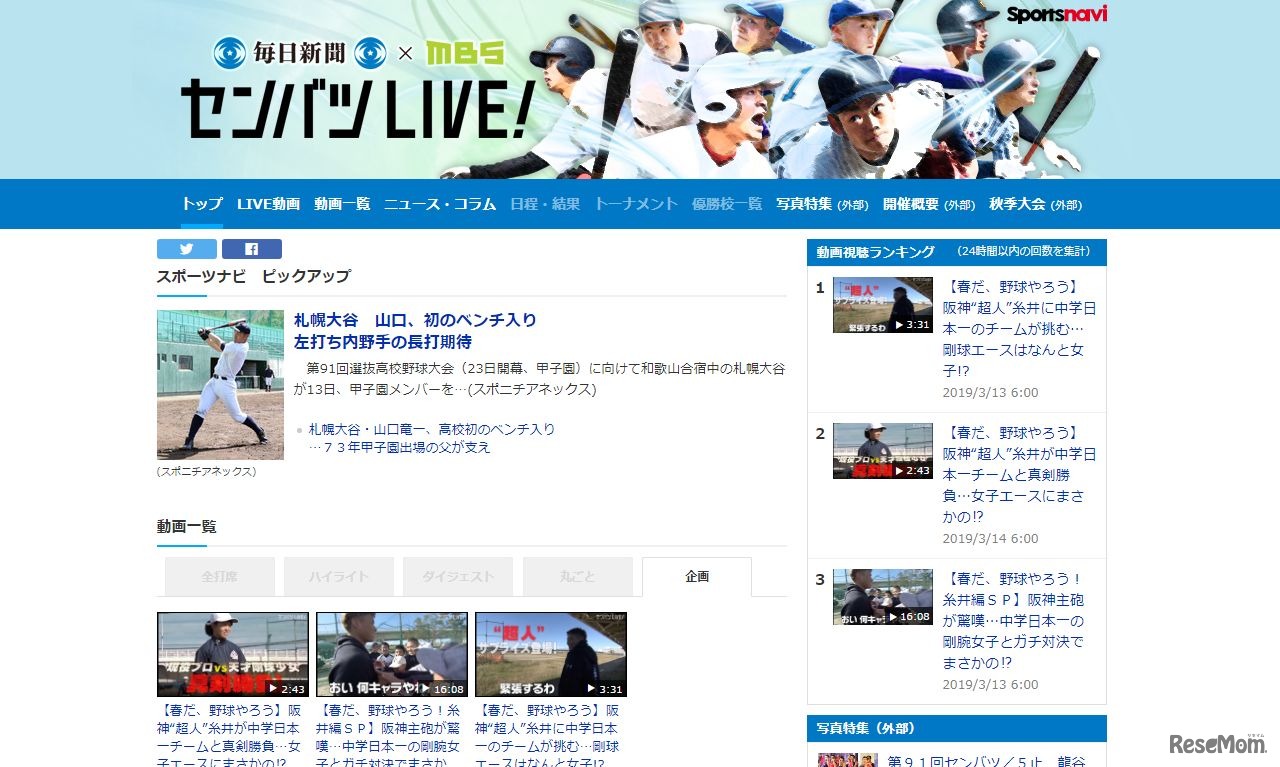Open 写真特集 (外部) in the navigation bar

[x=822, y=204]
